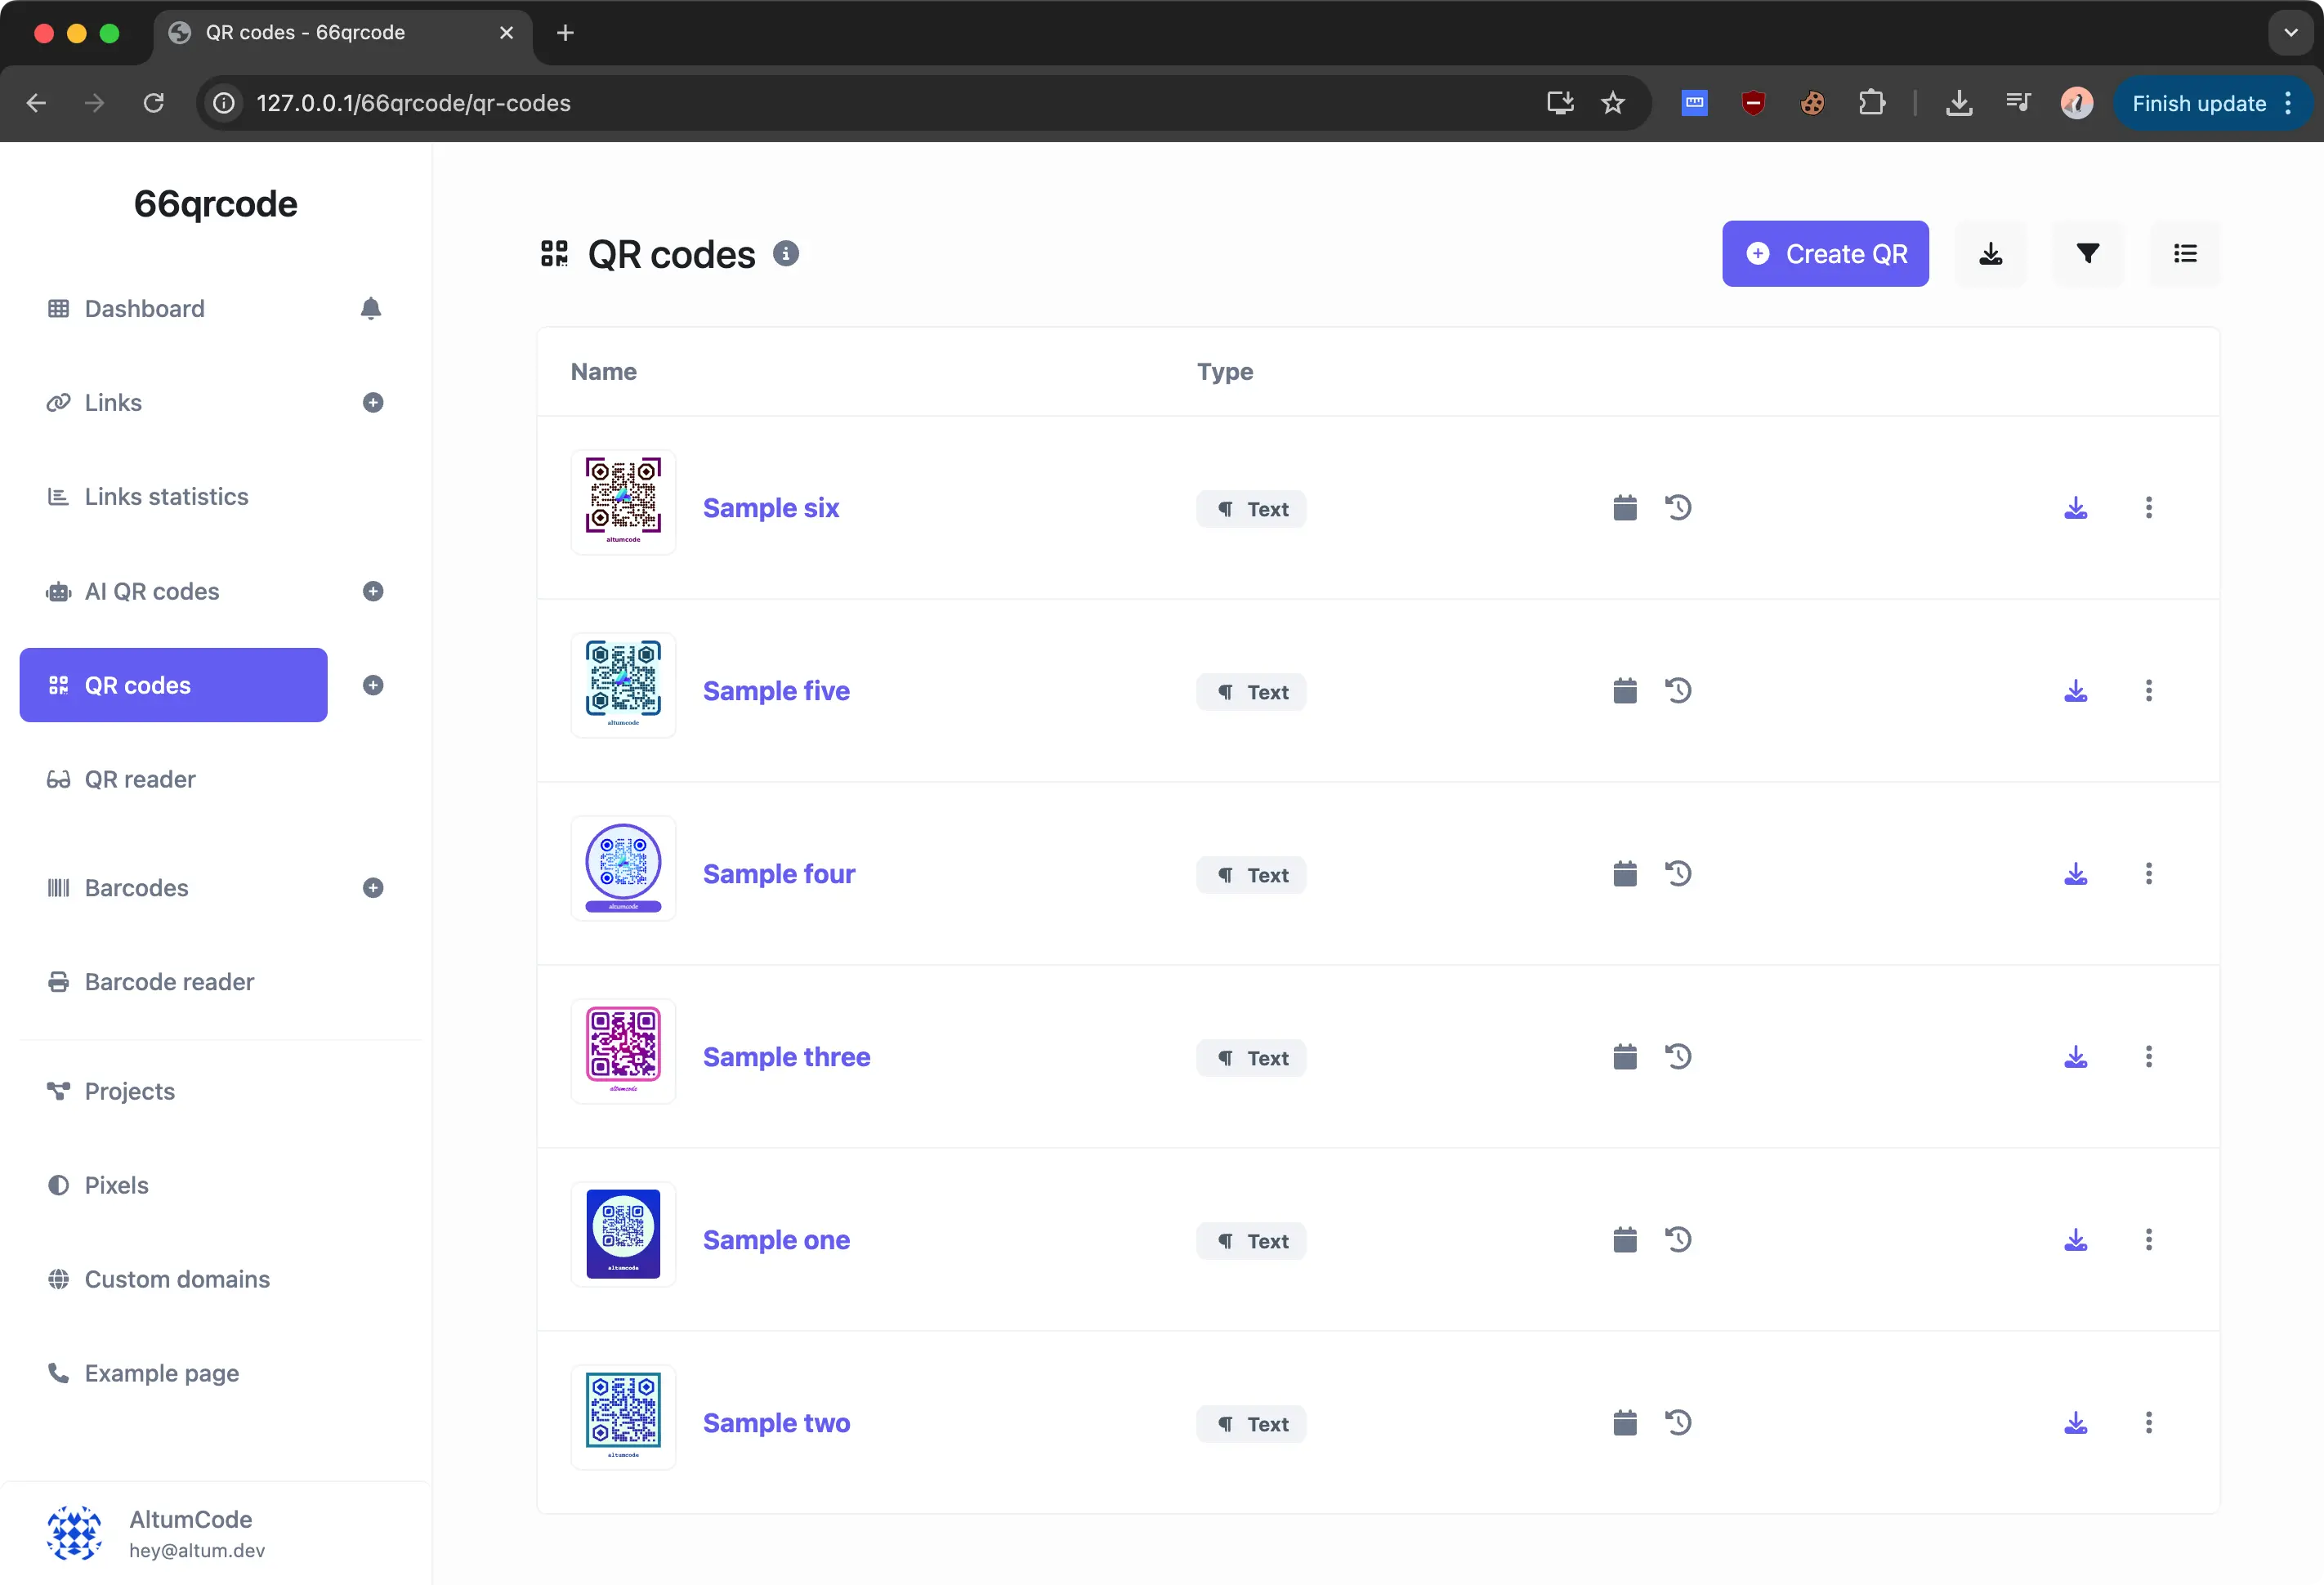Click the plus icon beside Links
Image resolution: width=2324 pixels, height=1585 pixels.
click(373, 403)
